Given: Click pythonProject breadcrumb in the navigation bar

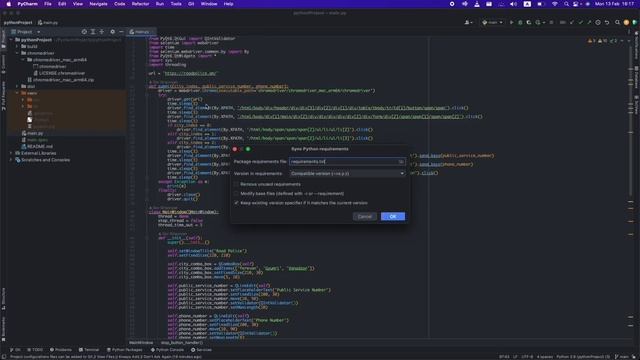Looking at the screenshot, I should point(18,22).
